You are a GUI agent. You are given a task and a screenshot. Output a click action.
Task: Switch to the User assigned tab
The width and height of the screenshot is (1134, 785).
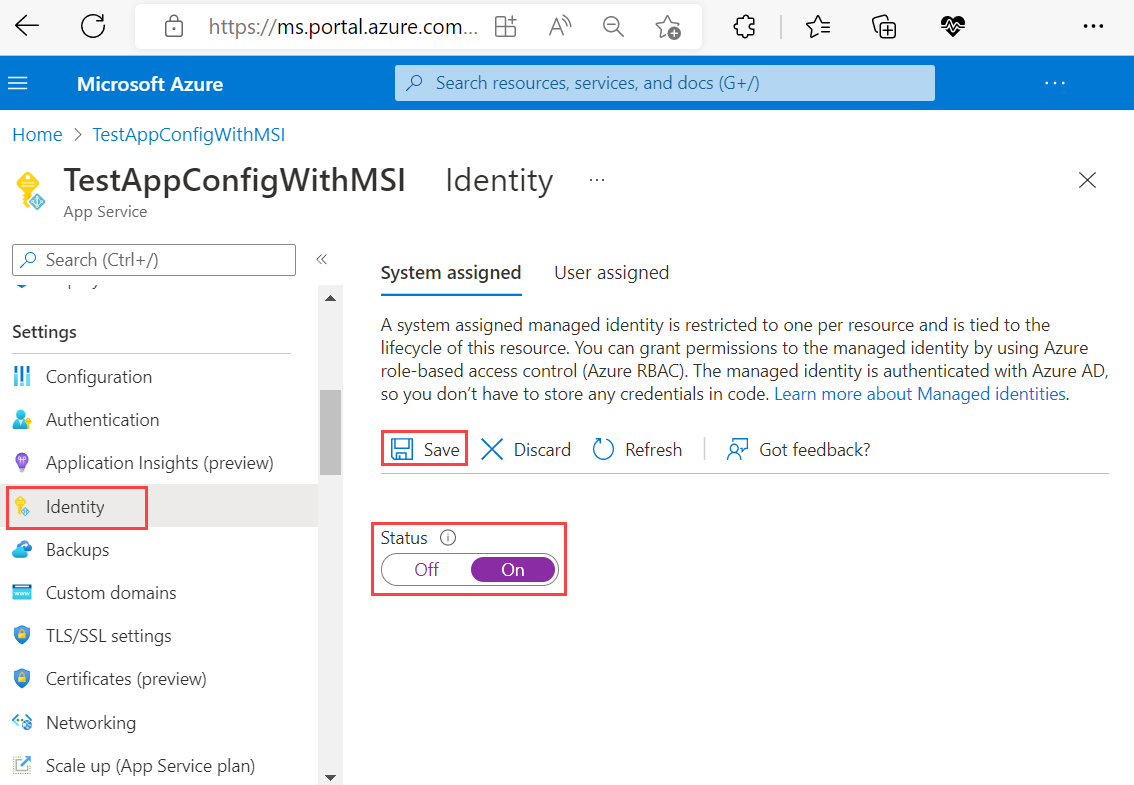612,273
